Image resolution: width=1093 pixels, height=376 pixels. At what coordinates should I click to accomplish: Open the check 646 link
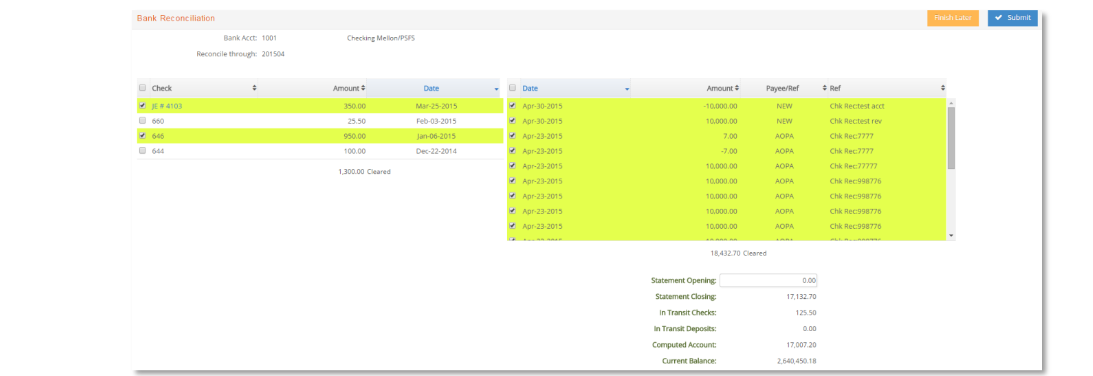[157, 136]
